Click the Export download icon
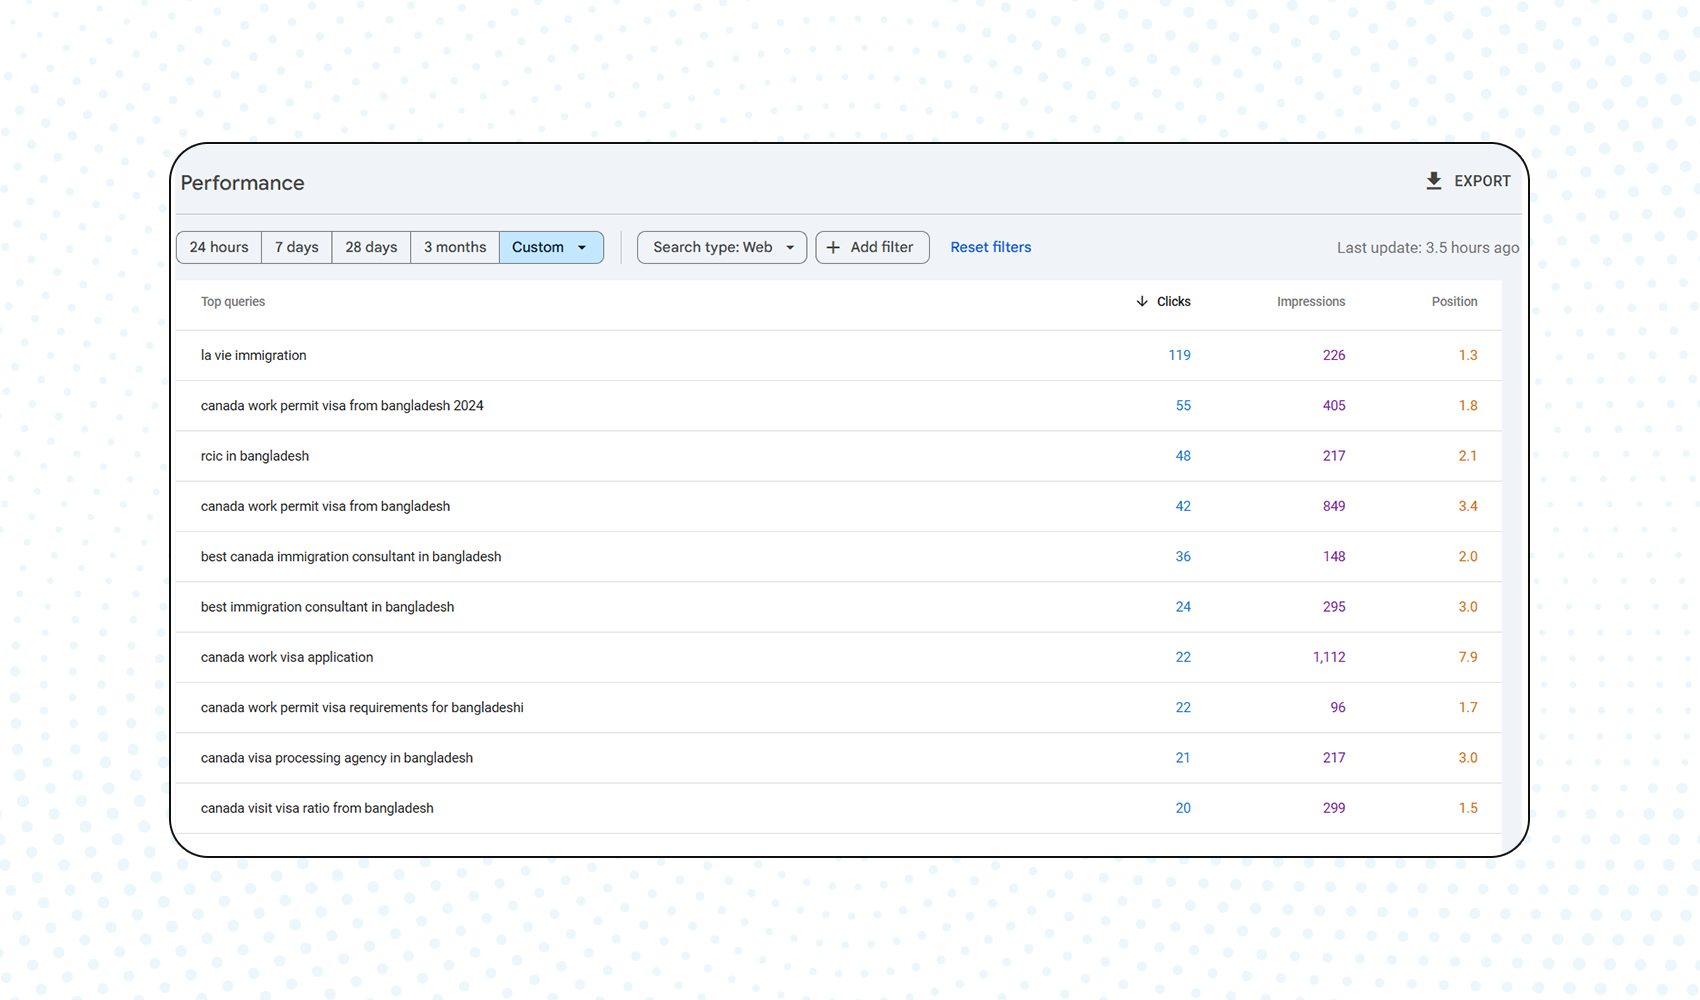The height and width of the screenshot is (1000, 1700). [1435, 181]
